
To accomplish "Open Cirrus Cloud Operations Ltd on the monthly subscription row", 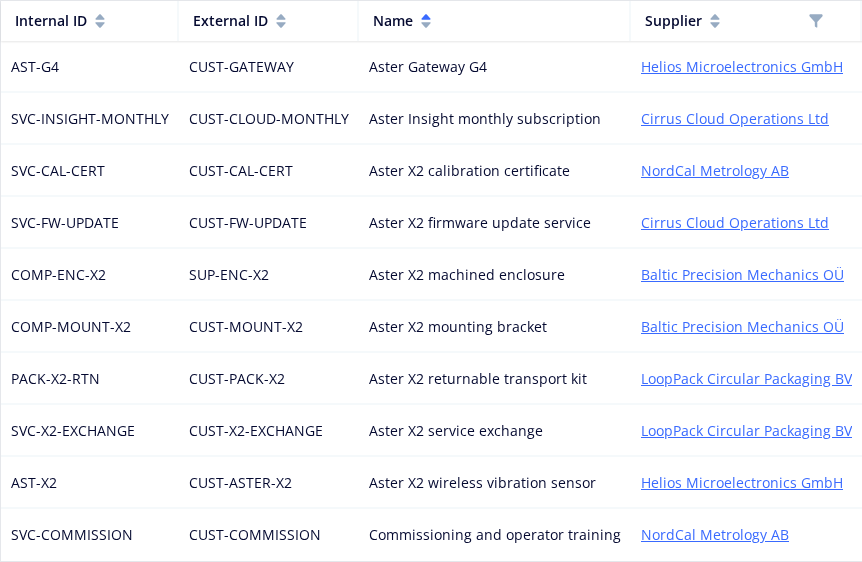I will (x=734, y=119).
